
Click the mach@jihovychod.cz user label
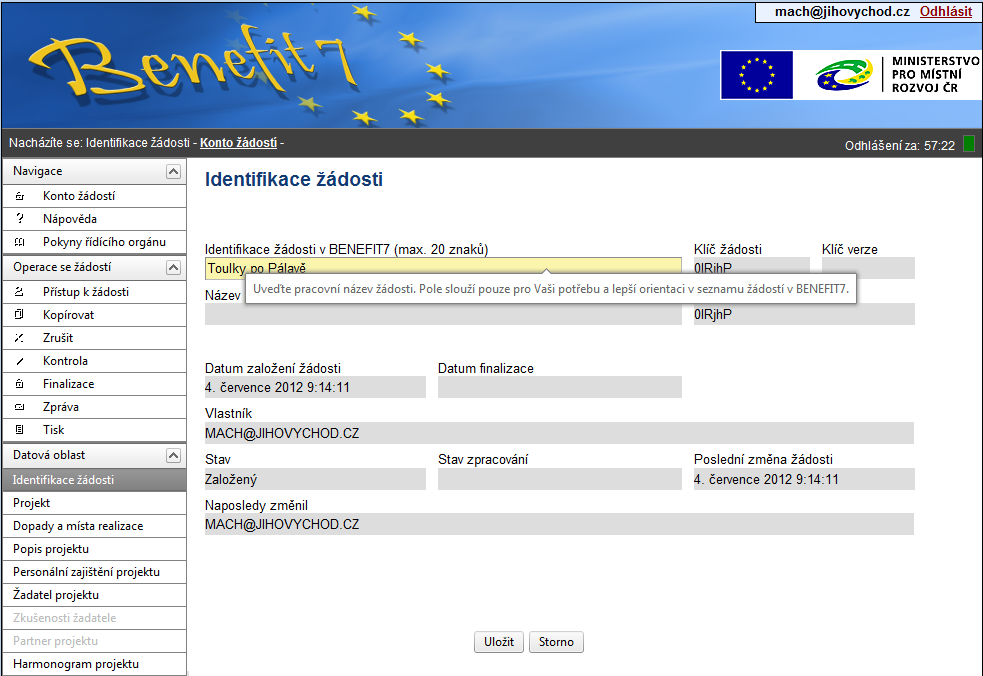click(842, 11)
